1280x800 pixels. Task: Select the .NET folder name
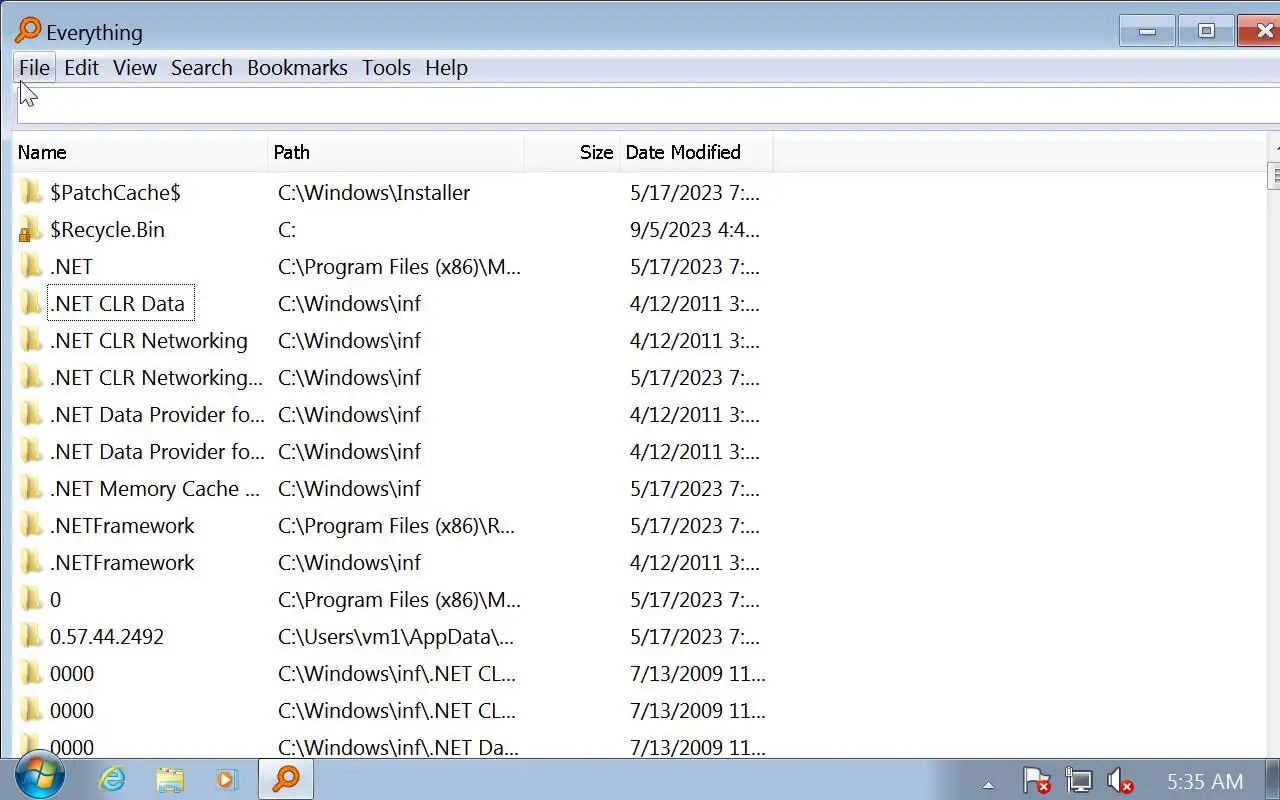(x=71, y=267)
